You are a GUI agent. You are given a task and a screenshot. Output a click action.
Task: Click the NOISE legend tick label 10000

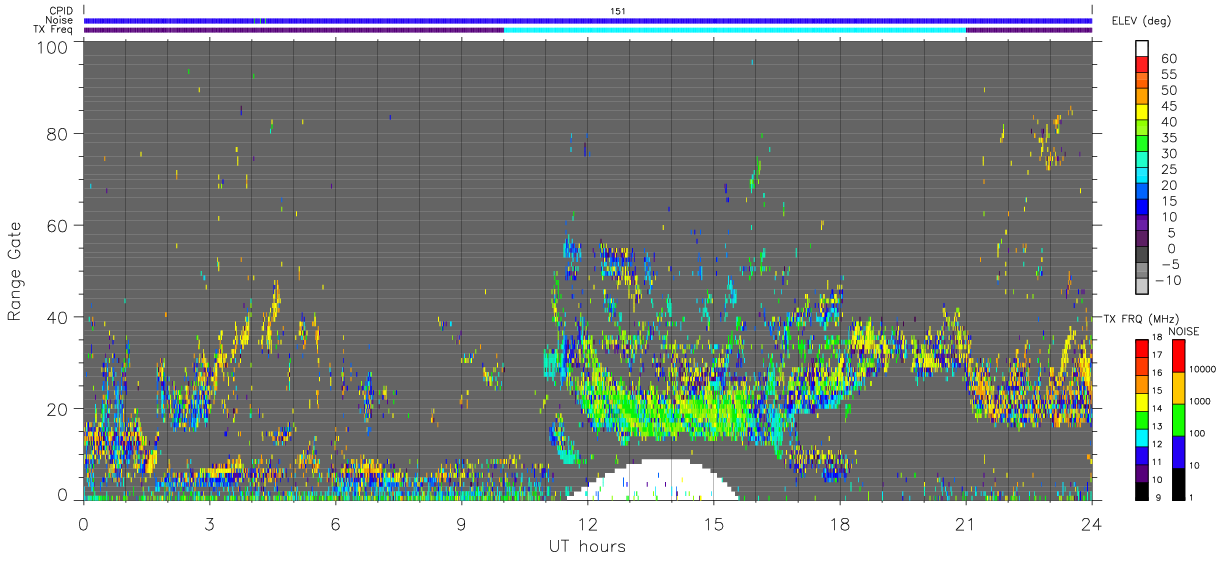tap(1202, 369)
